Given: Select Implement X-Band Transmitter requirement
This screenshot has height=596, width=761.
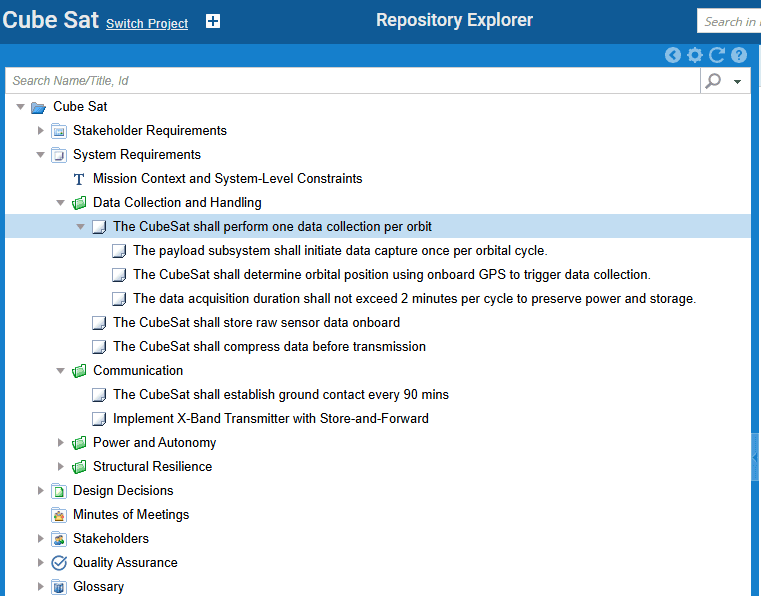Looking at the screenshot, I should [270, 419].
